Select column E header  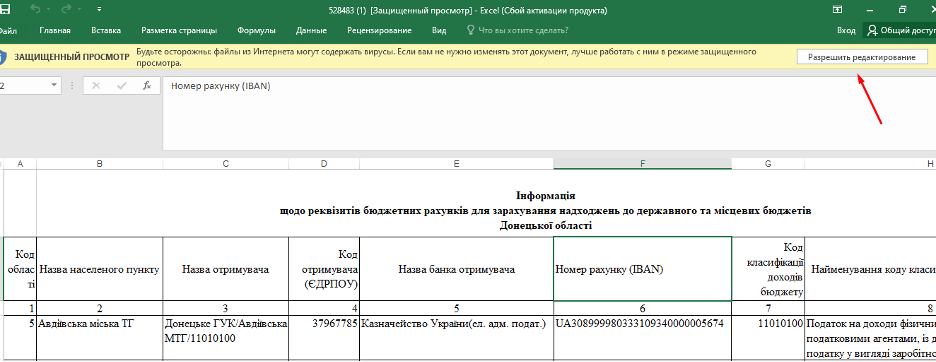coord(456,164)
